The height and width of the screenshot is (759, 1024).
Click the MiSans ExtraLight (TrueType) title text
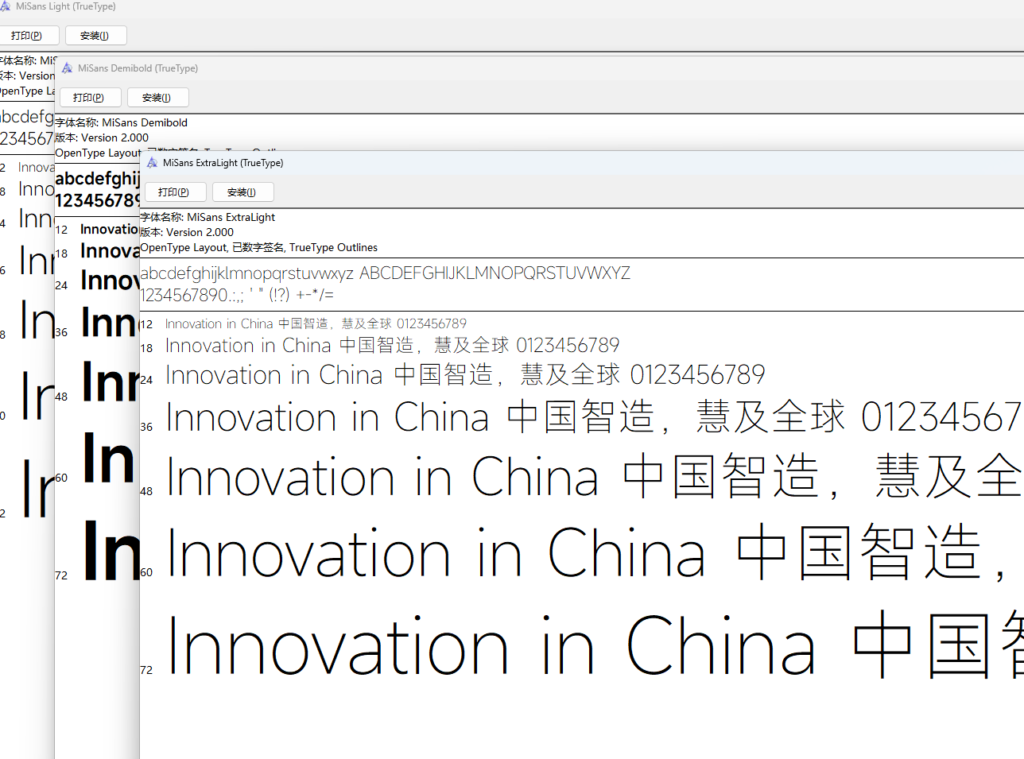pos(223,162)
